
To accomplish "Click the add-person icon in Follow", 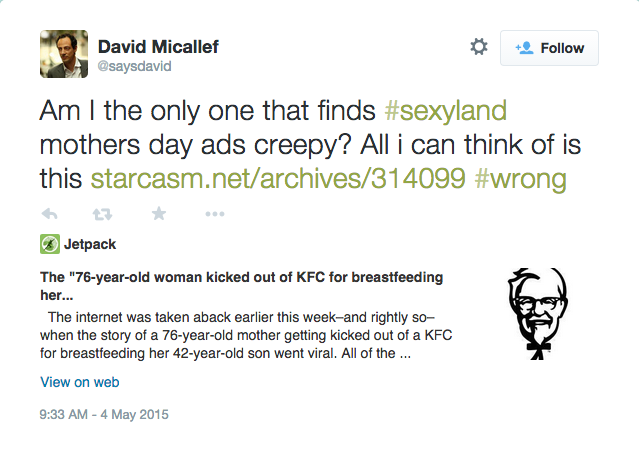I will (x=524, y=48).
